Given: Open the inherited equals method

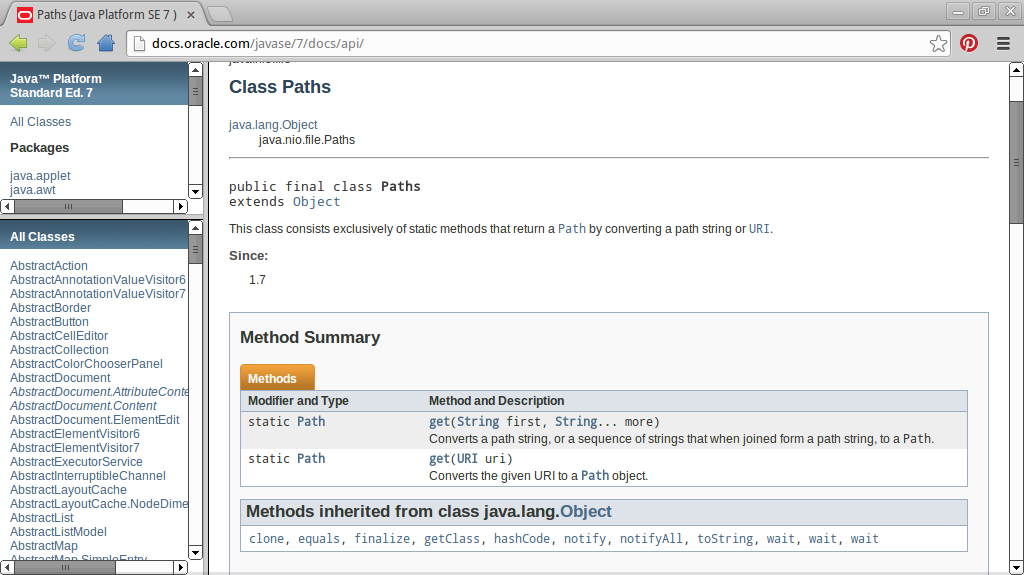Looking at the screenshot, I should [x=319, y=539].
